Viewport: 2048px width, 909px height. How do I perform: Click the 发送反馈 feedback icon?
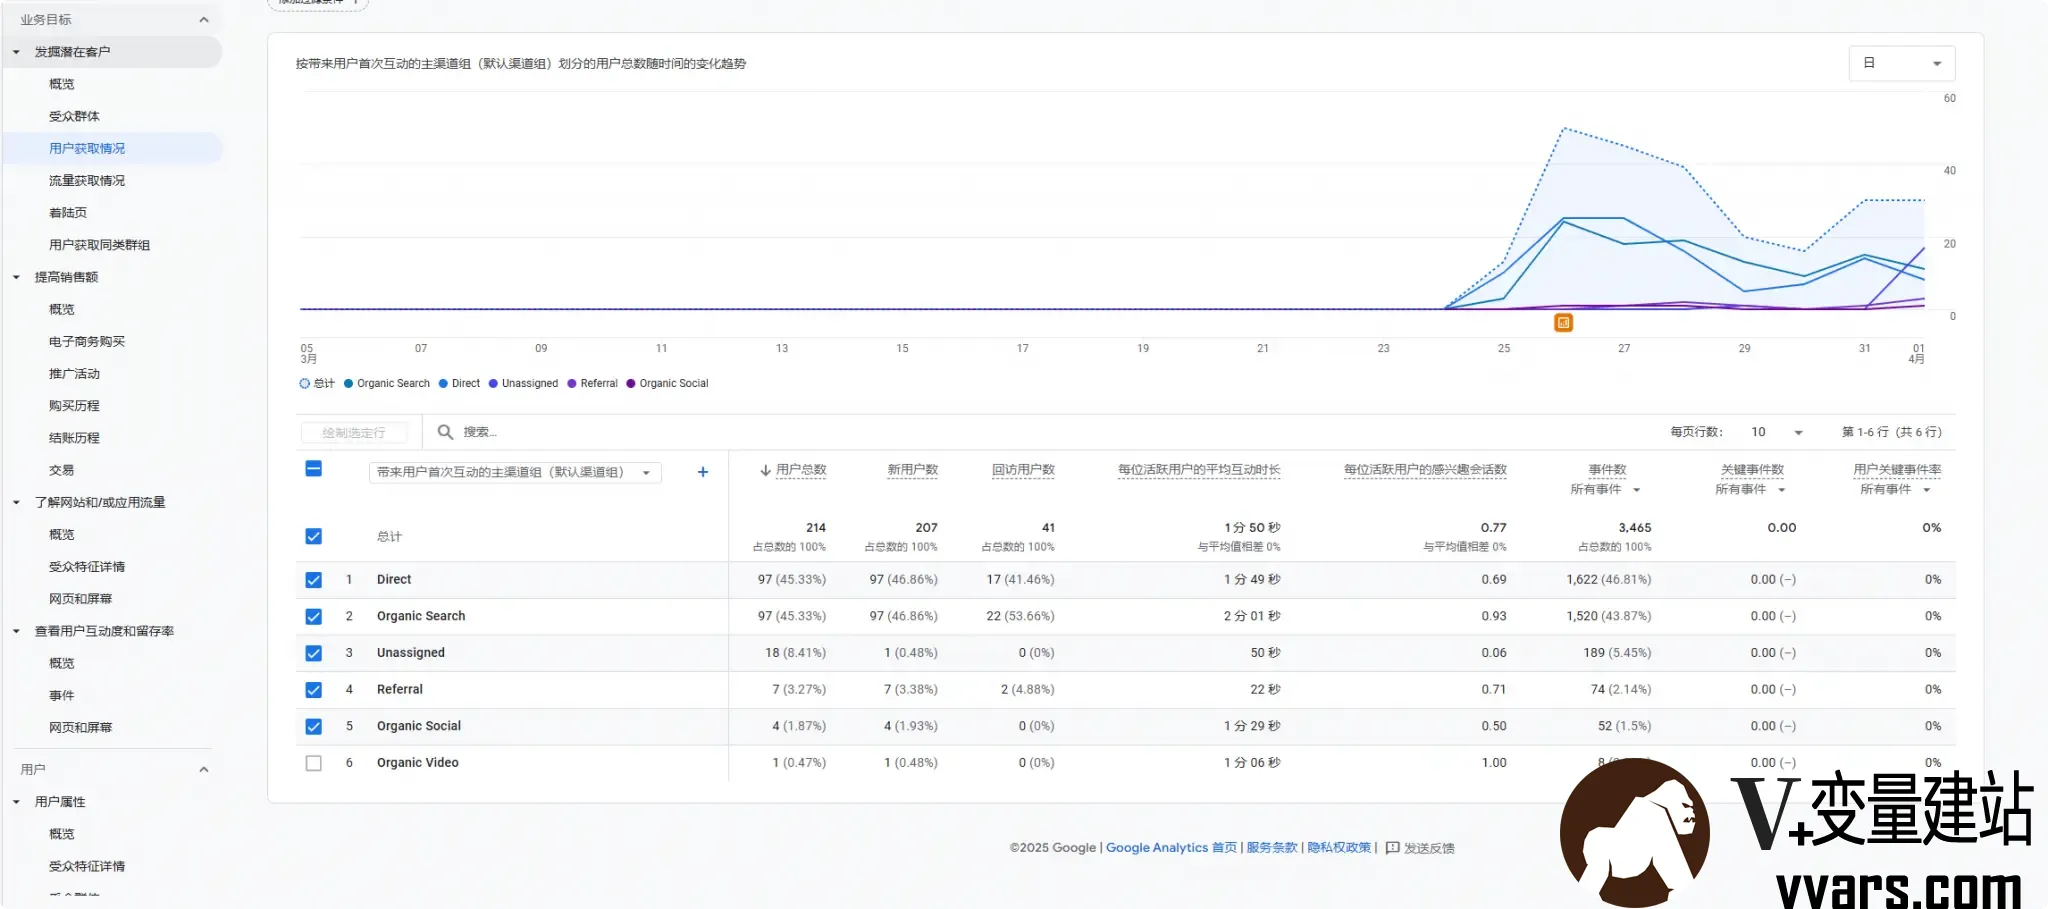click(1392, 848)
